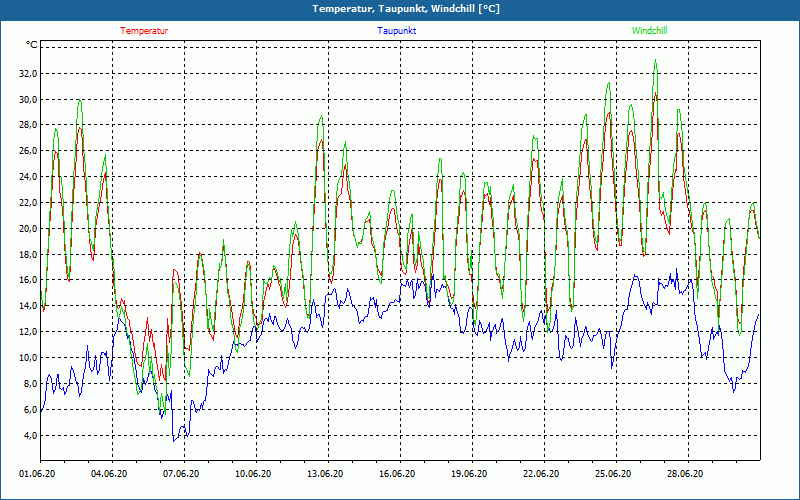Click the 10.06.20 date label

click(253, 474)
